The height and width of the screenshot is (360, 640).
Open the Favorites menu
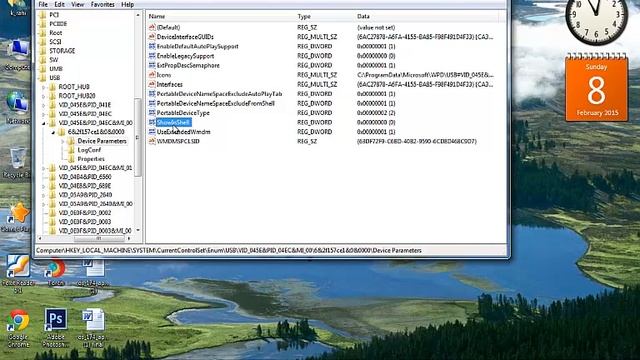click(x=102, y=4)
